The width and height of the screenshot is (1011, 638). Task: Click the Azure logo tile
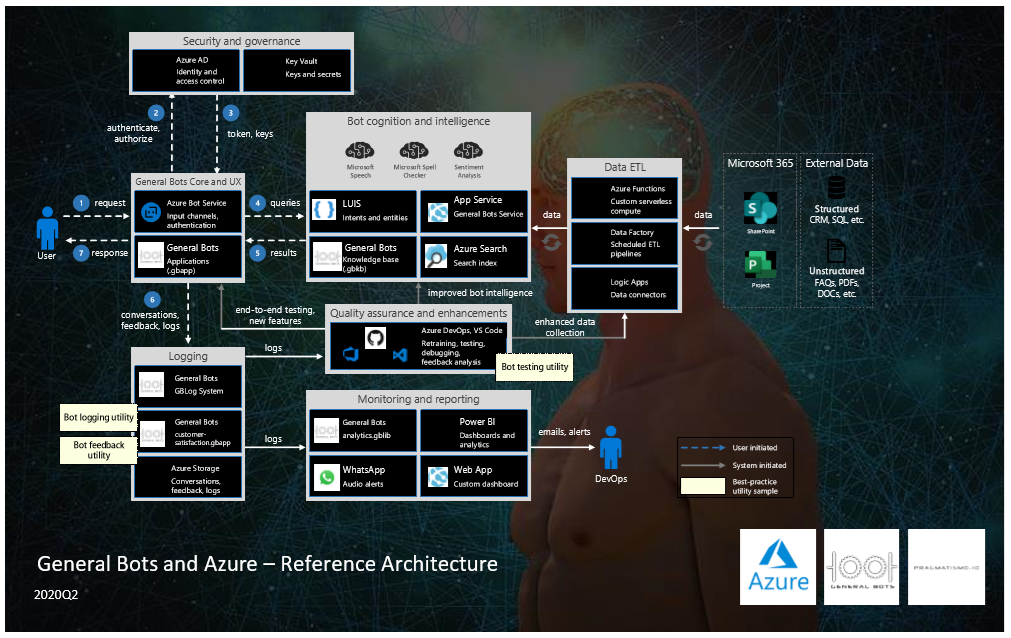[778, 567]
